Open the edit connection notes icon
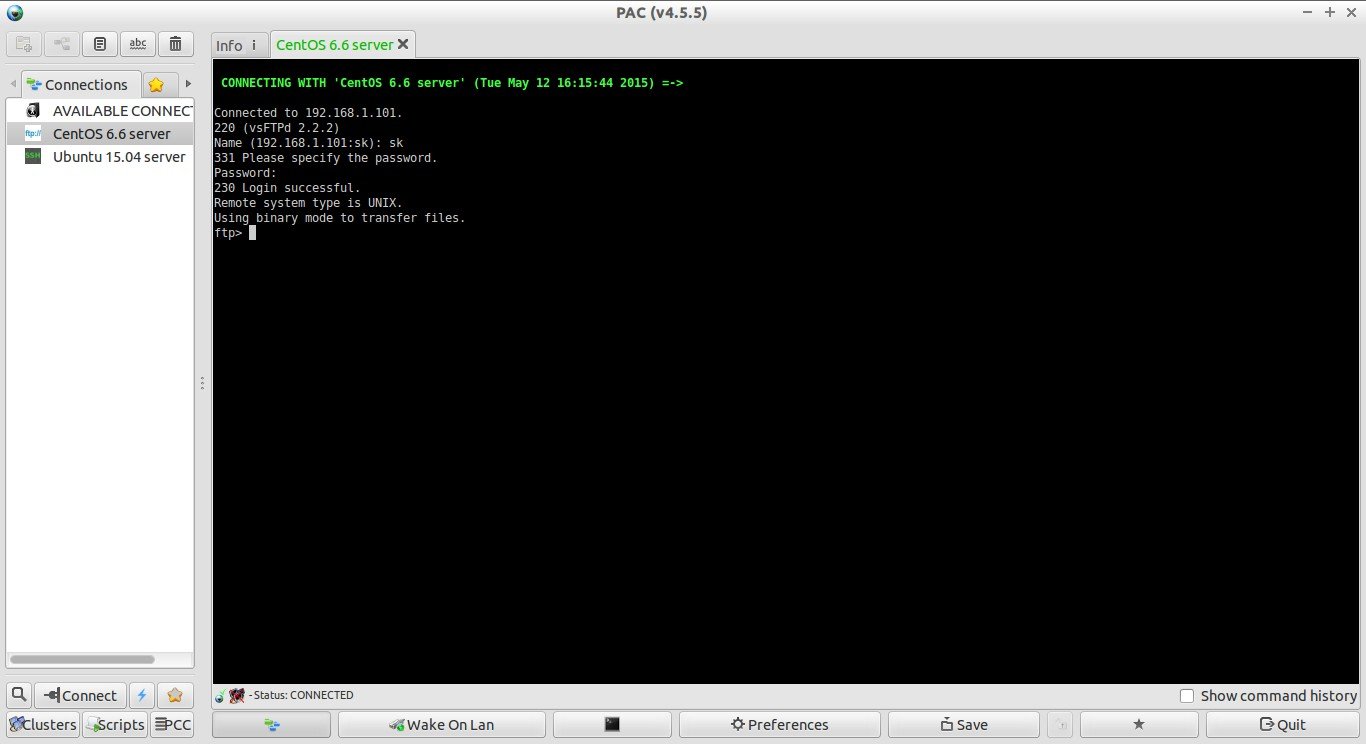 (x=100, y=44)
